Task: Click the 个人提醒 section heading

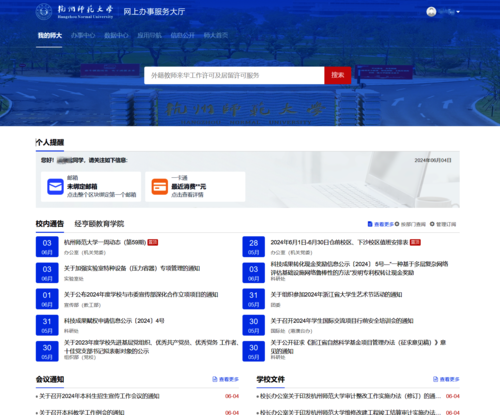Action: coord(50,142)
